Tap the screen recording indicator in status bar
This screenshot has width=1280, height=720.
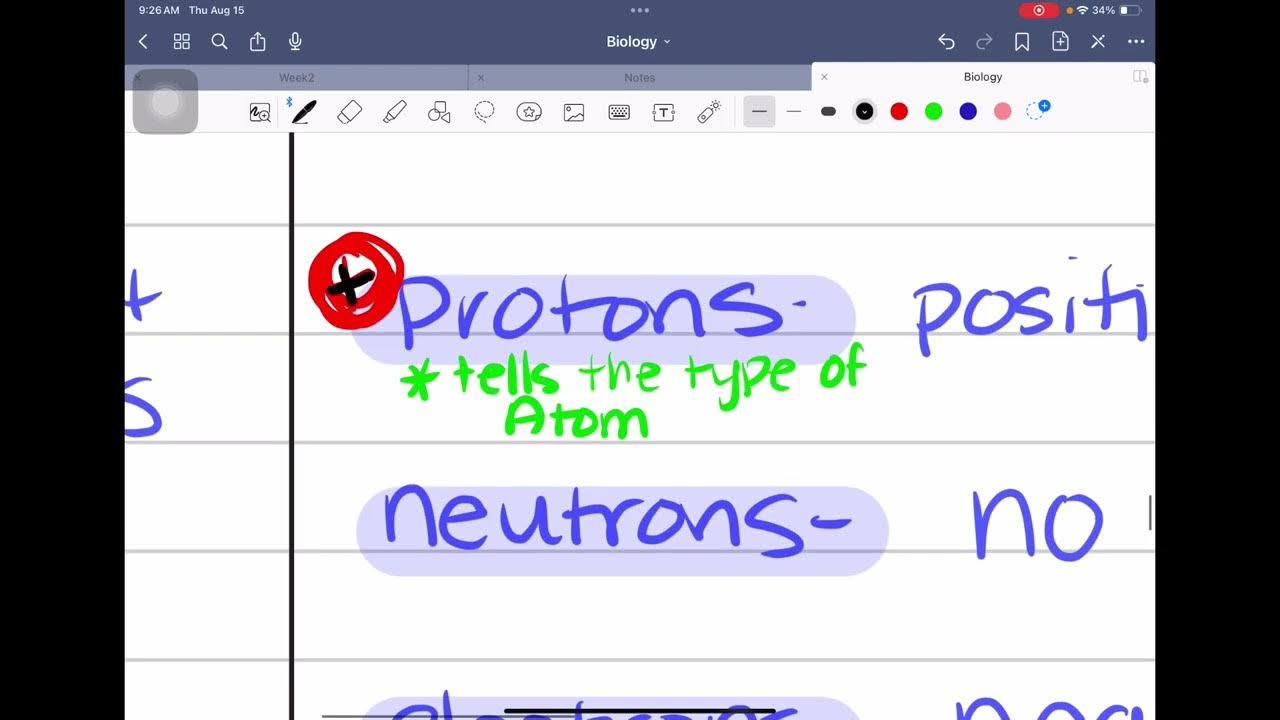1038,10
